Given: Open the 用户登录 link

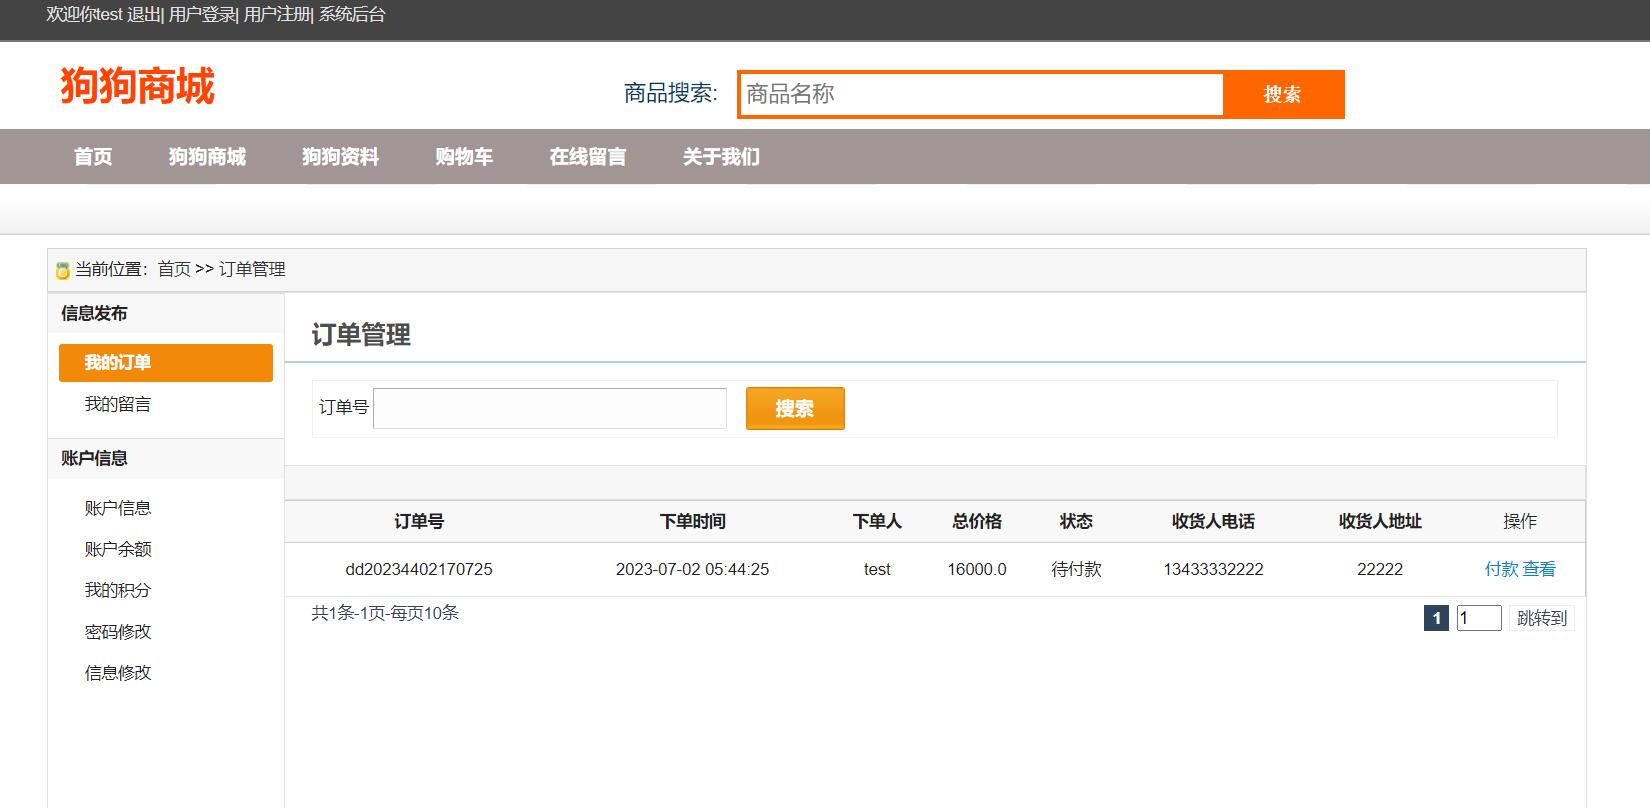Looking at the screenshot, I should coord(201,15).
